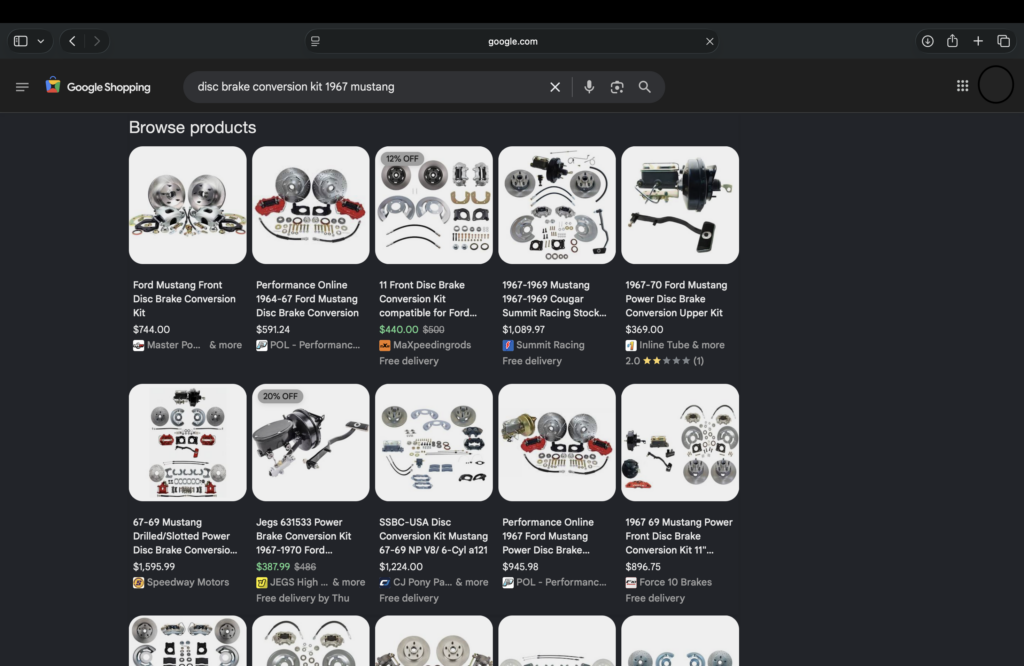The image size is (1024, 666).
Task: Open the '& more' link beside CJ Pony Pa...
Action: click(x=472, y=582)
